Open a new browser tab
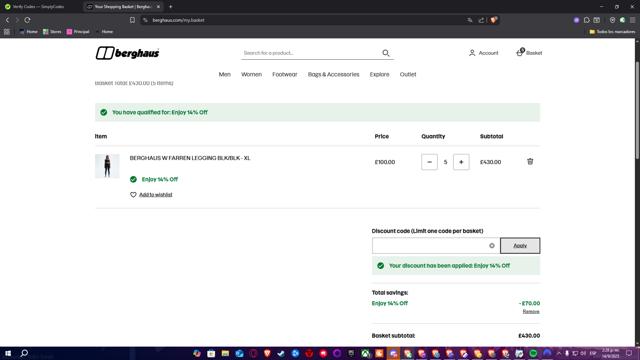This screenshot has width=640, height=360. click(171, 7)
